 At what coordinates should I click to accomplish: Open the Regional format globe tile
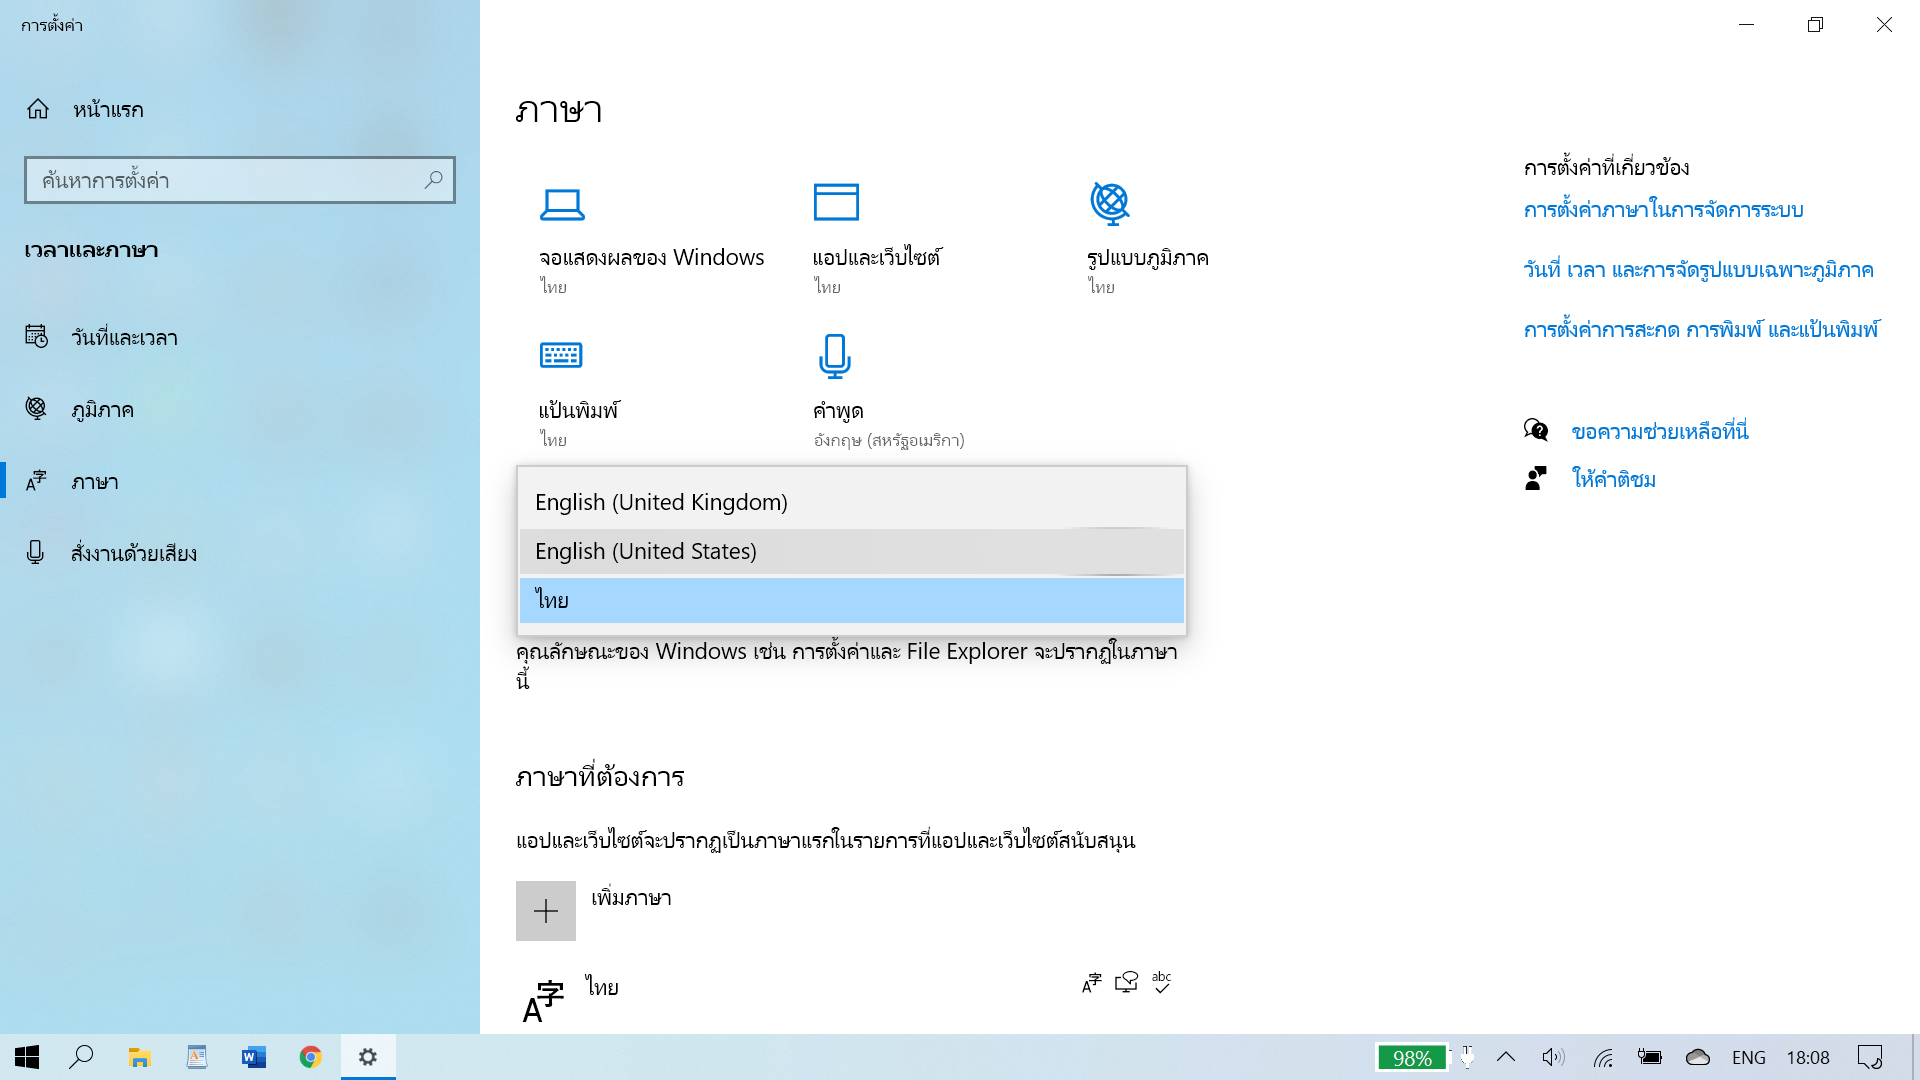coord(1148,241)
